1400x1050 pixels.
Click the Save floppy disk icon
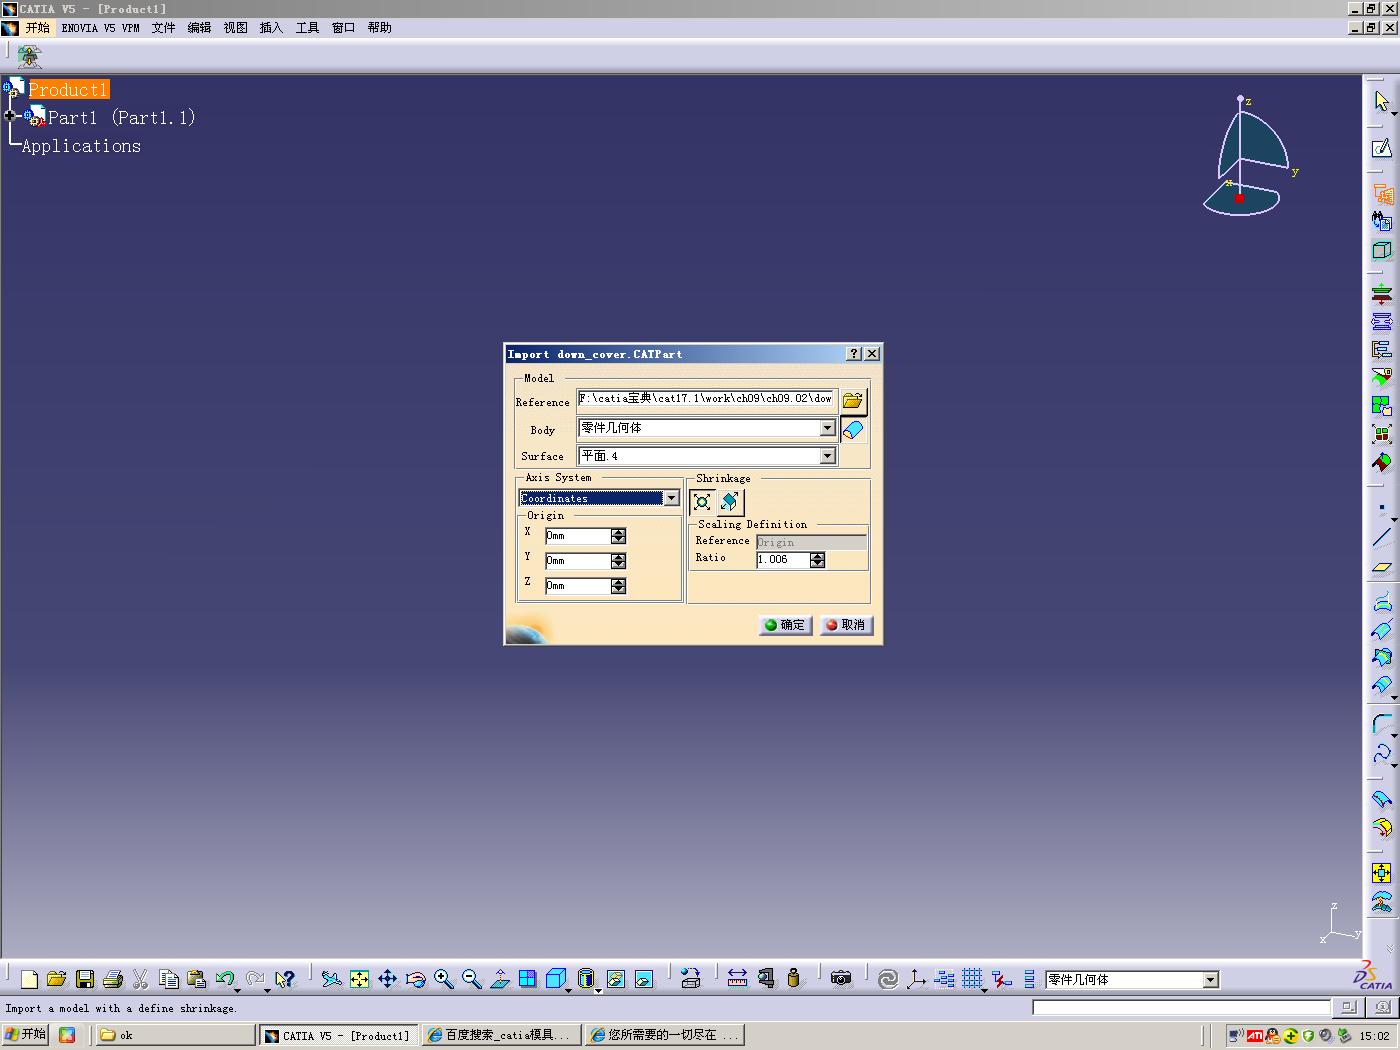click(85, 979)
